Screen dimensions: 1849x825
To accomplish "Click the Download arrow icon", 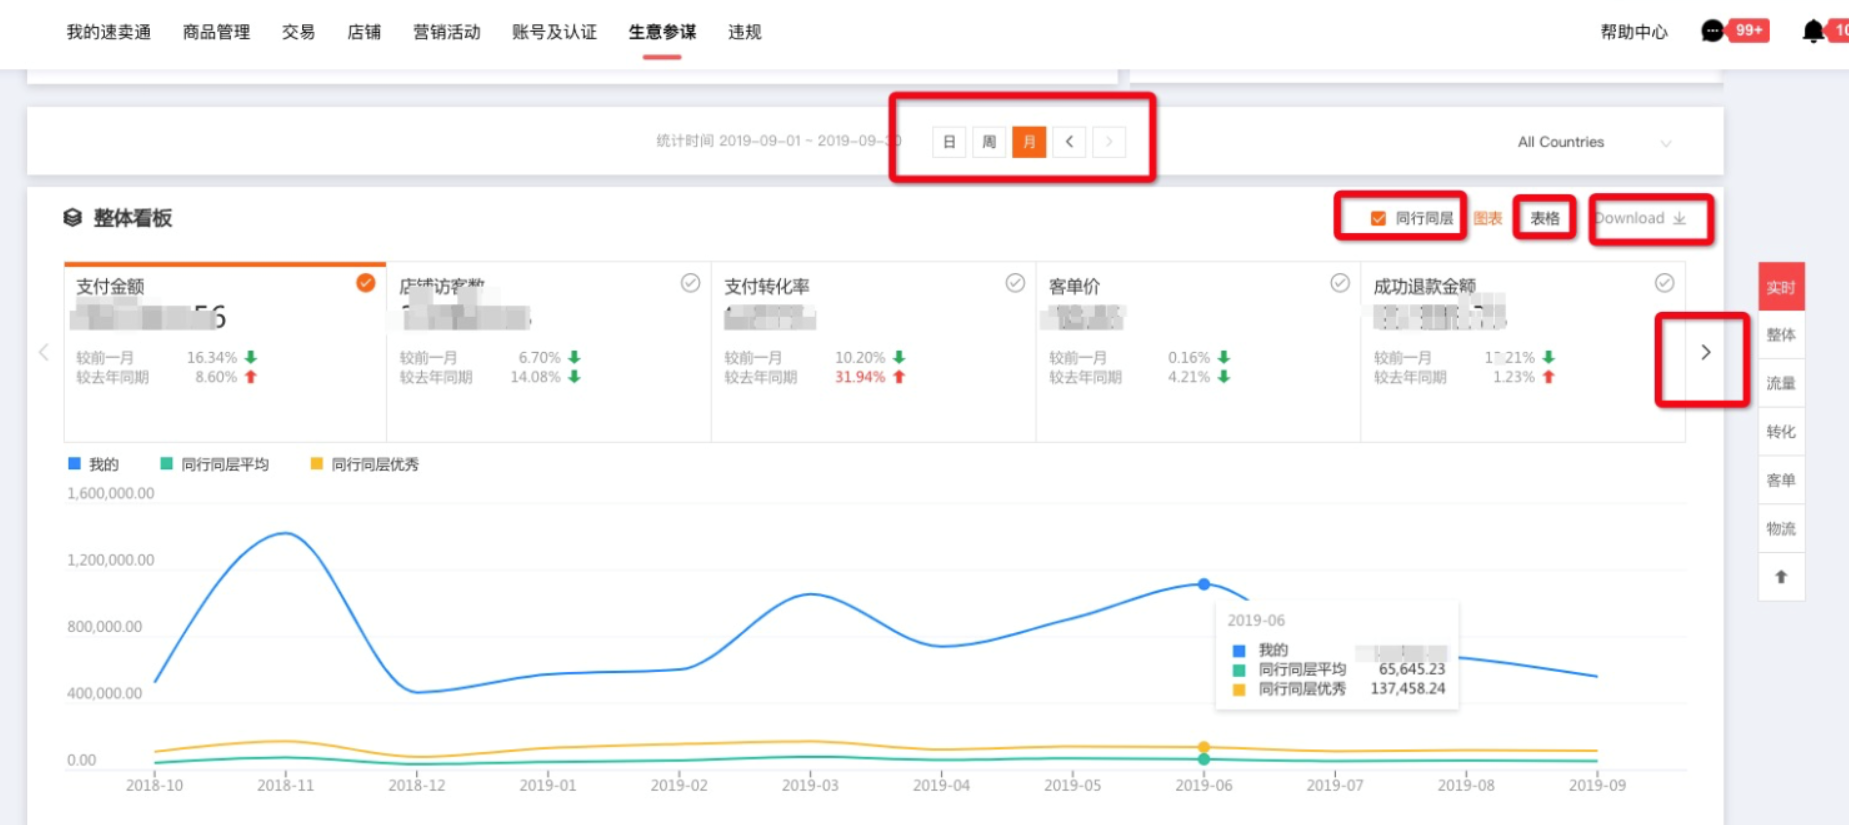I will click(x=1679, y=219).
